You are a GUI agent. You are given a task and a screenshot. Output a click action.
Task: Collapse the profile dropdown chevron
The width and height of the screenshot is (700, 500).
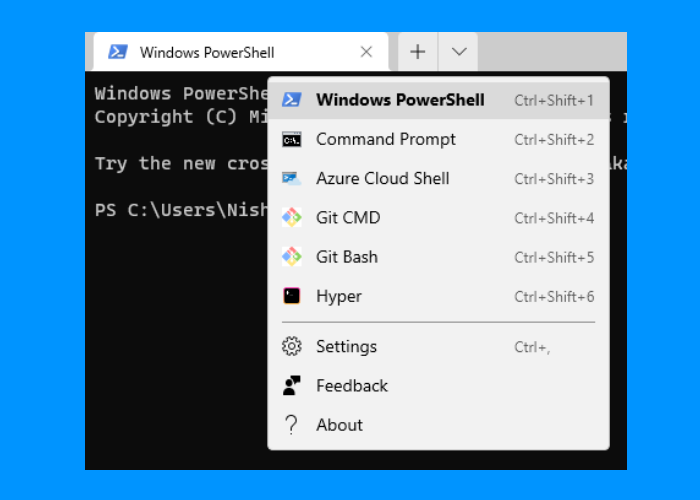[x=458, y=52]
